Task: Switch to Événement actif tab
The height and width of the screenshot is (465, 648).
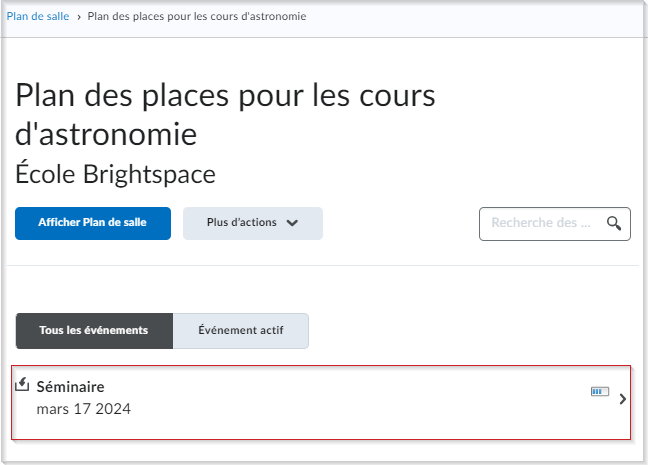Action: pyautogui.click(x=241, y=331)
